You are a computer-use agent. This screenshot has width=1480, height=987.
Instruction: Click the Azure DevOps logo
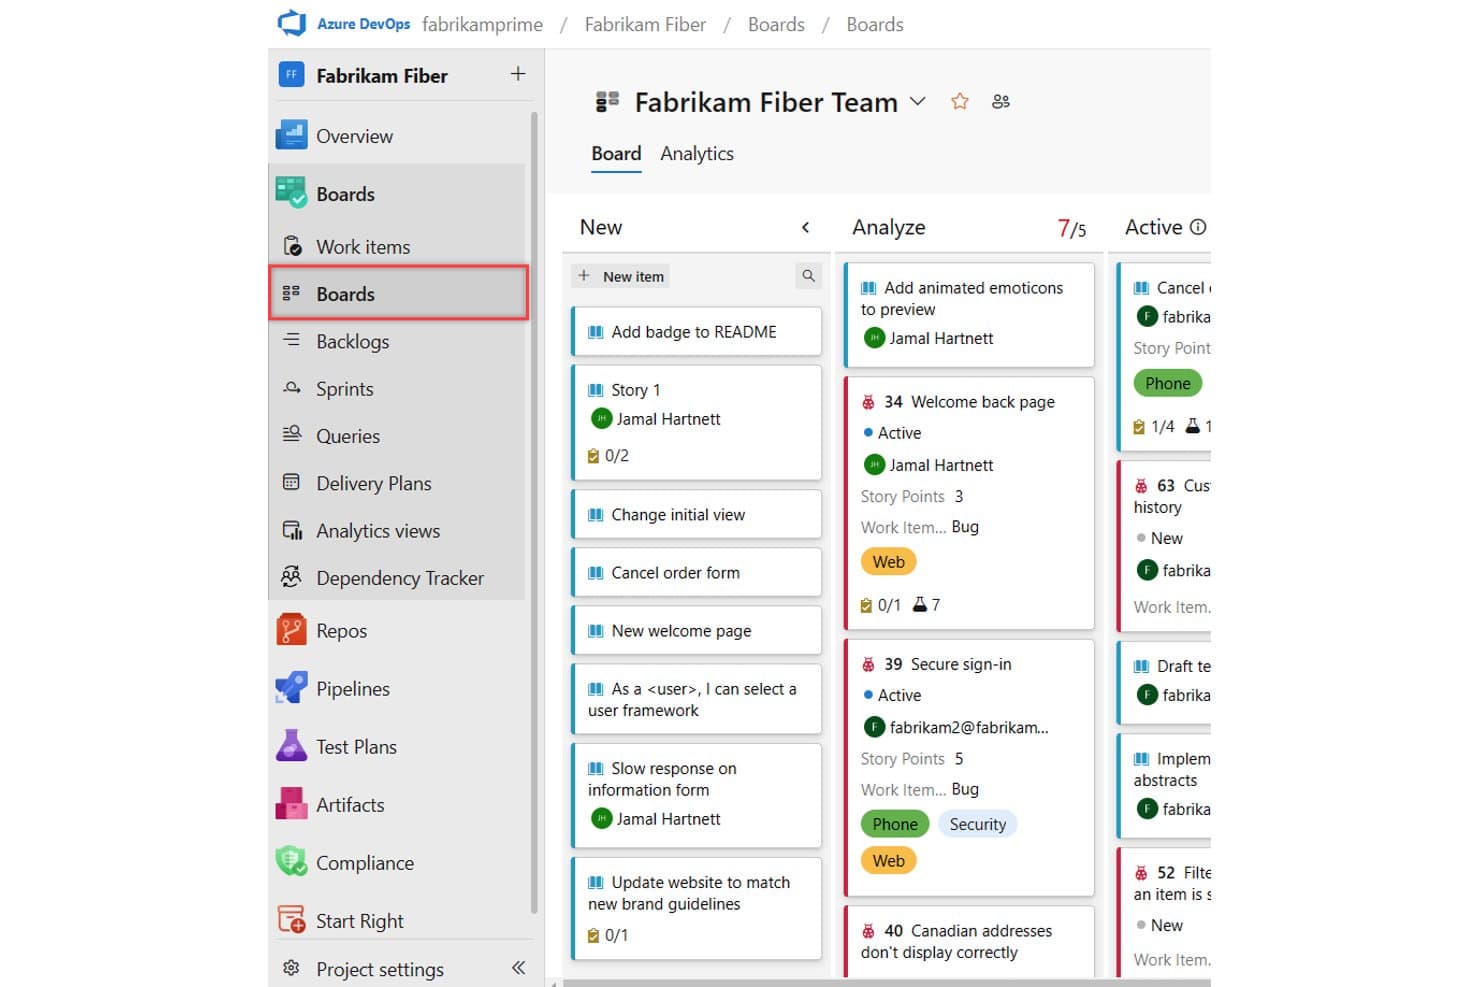pos(292,23)
